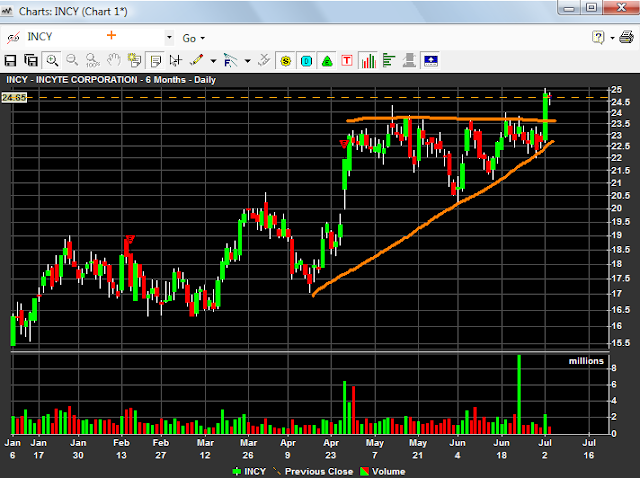640x478 pixels.
Task: Click the Volume legend entry
Action: [382, 471]
